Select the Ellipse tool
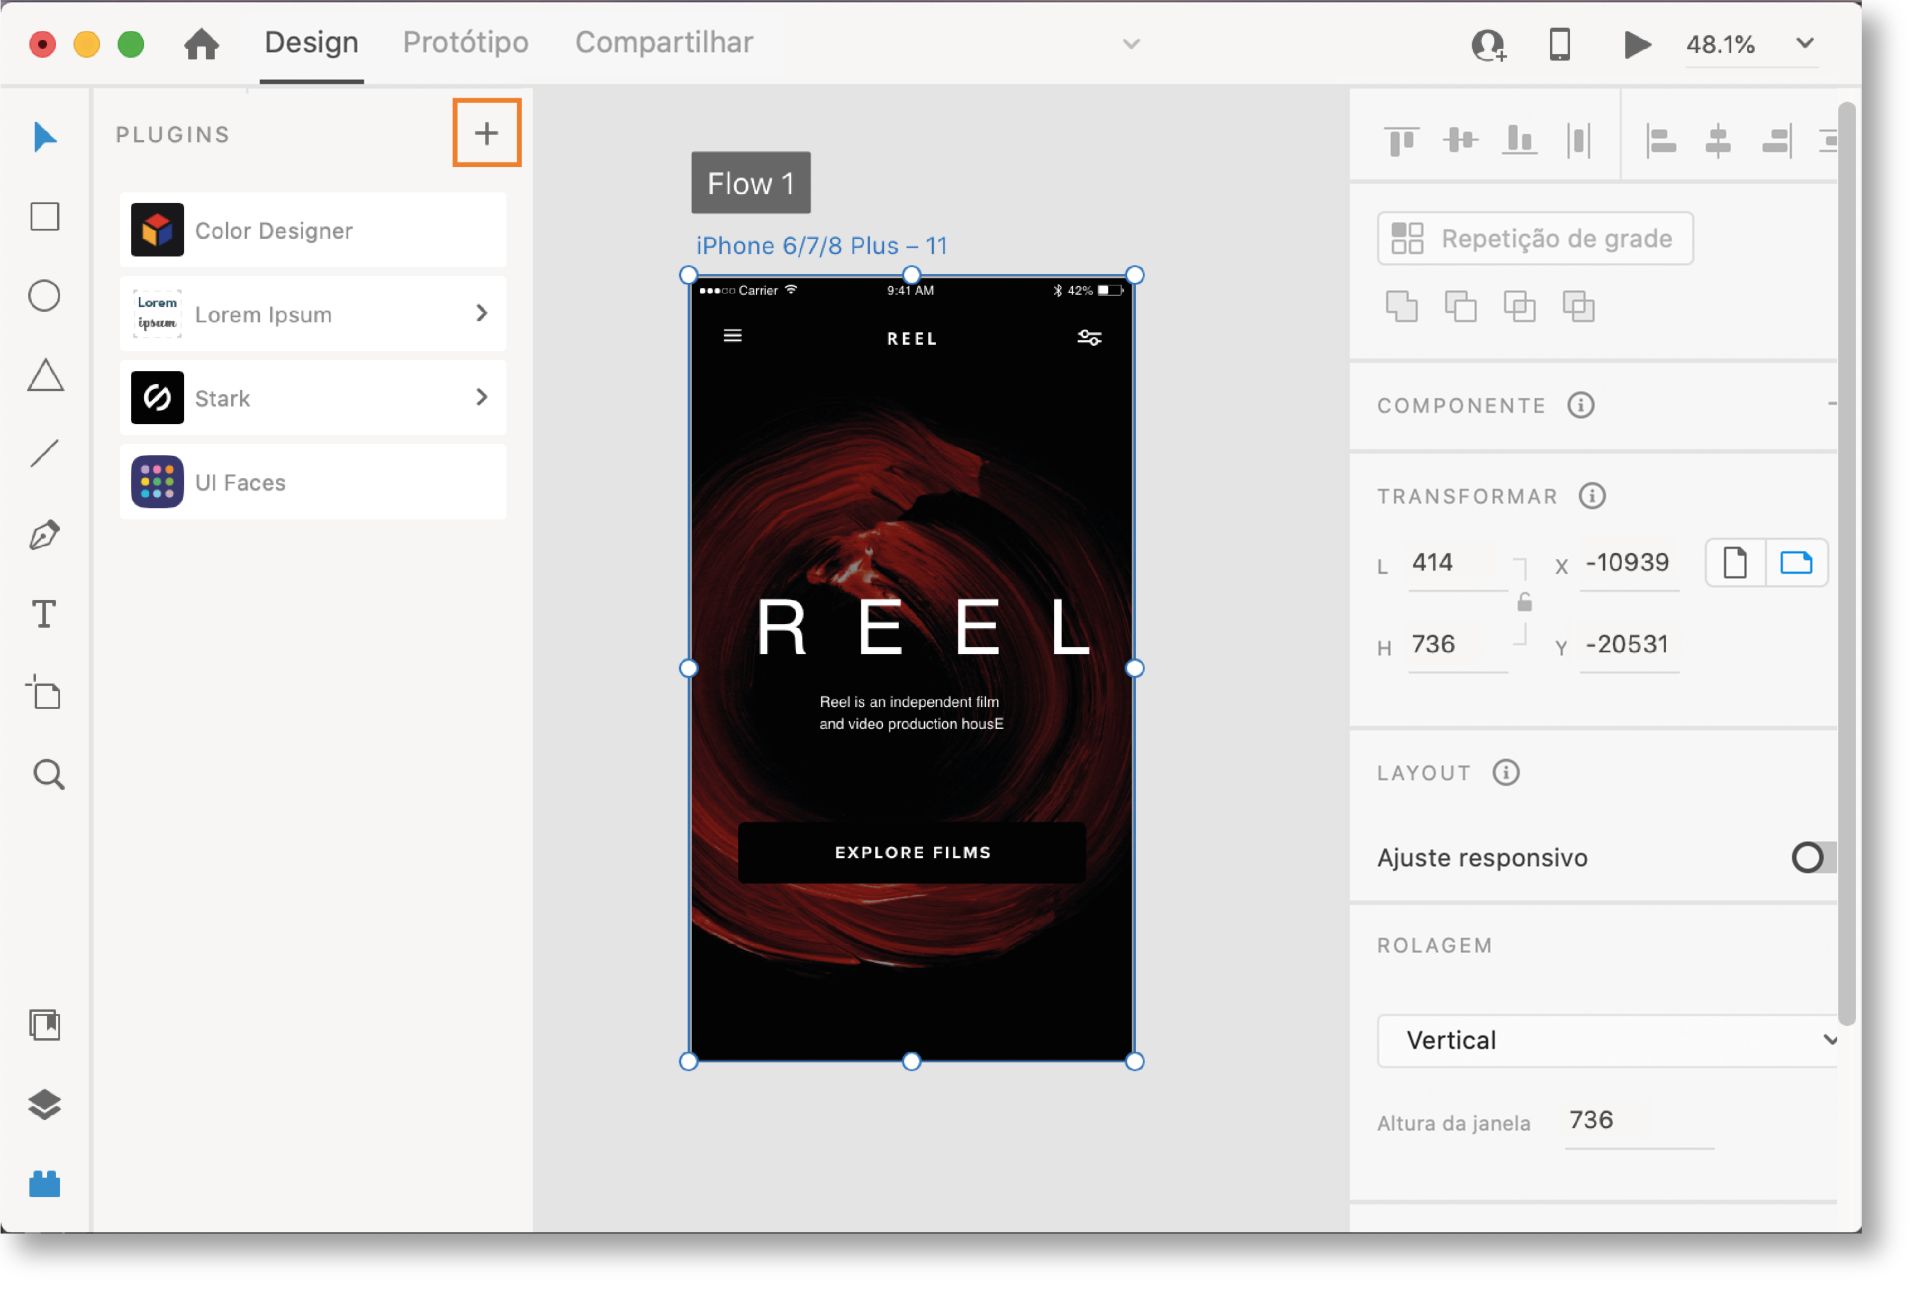 pyautogui.click(x=44, y=295)
